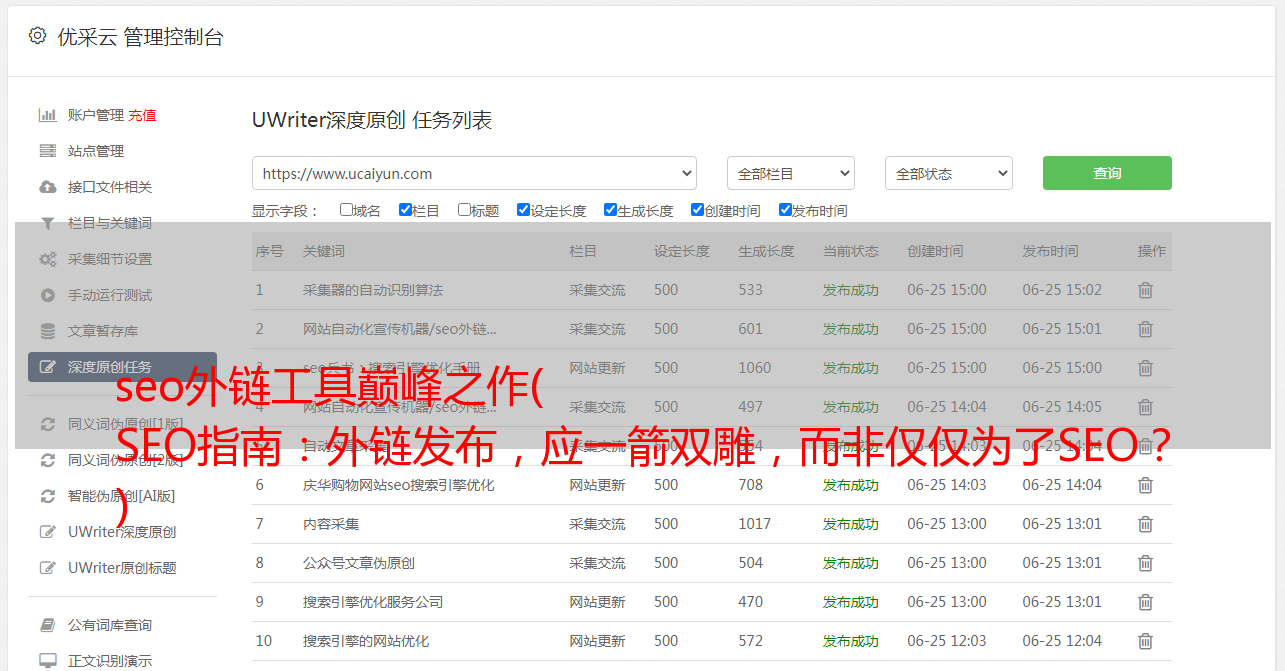Open the site URL dropdown
Screen dimensions: 1285x671
point(474,173)
